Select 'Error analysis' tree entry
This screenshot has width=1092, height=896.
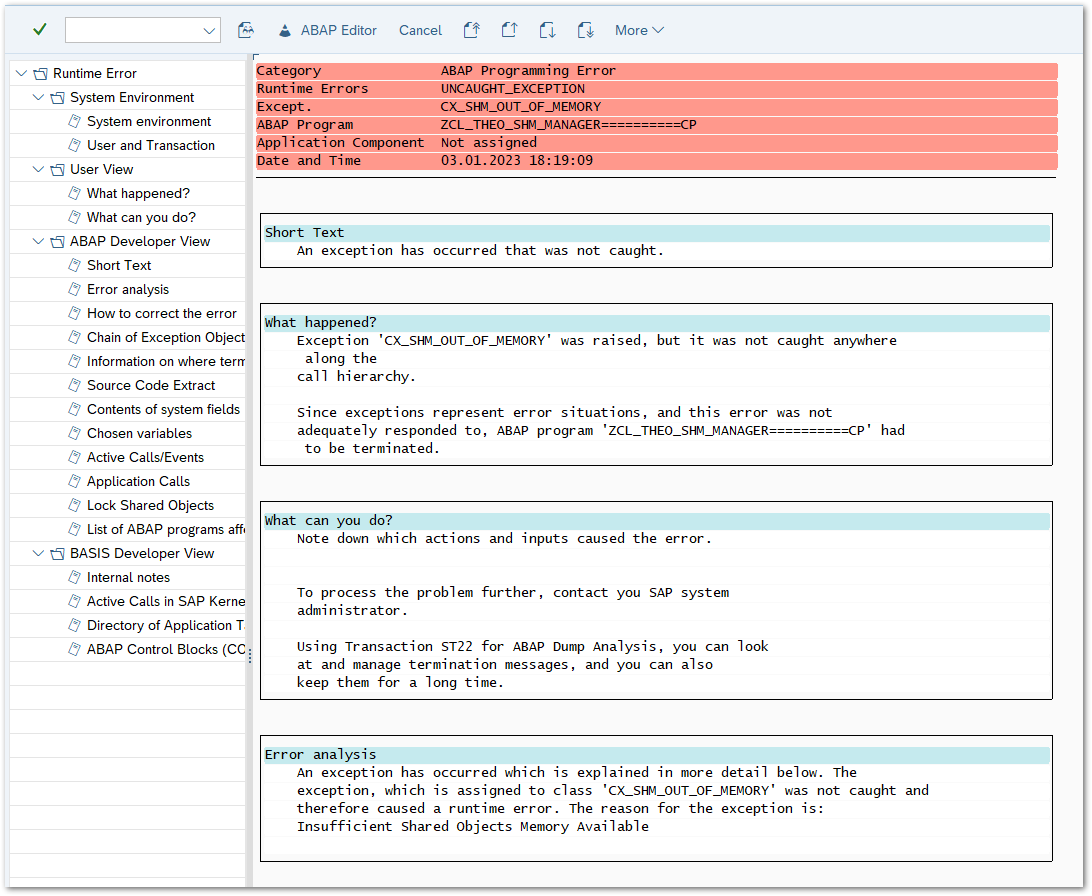pos(128,289)
